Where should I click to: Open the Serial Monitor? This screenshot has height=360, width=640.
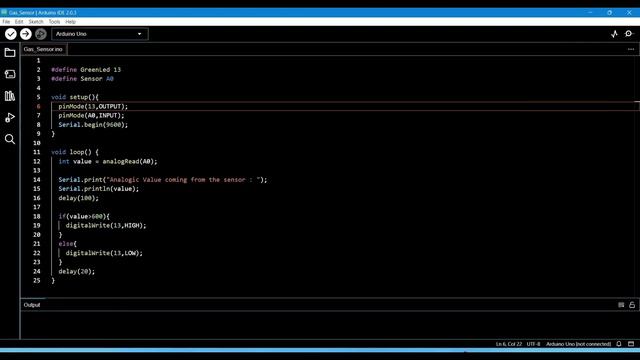(x=629, y=34)
